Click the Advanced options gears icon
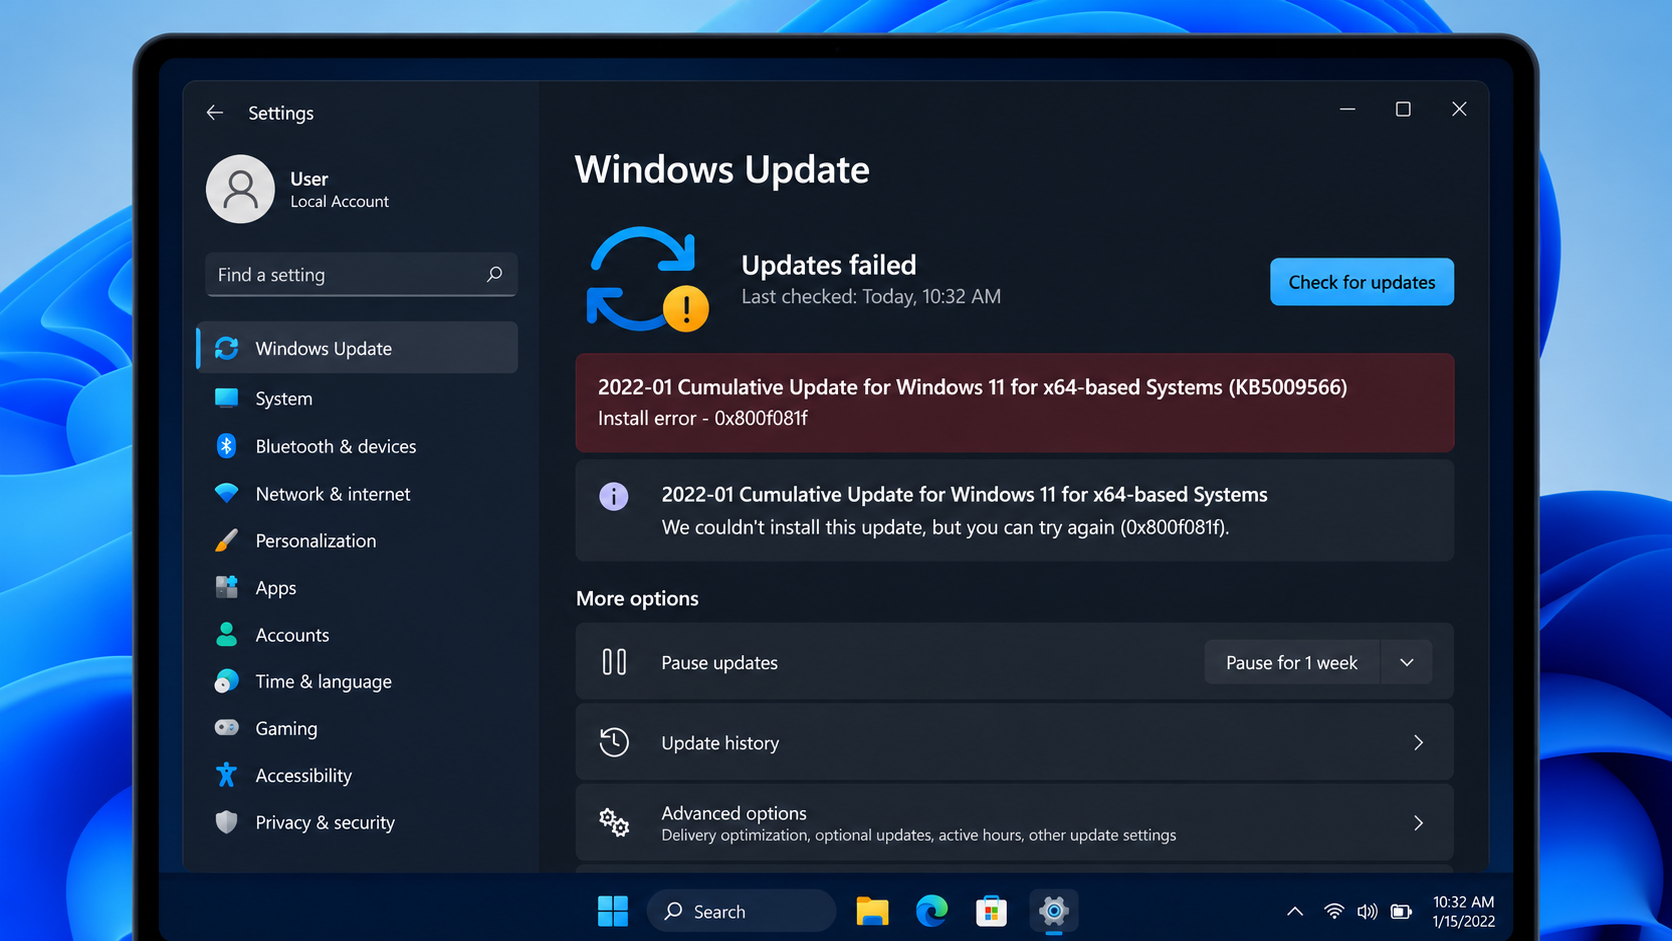Viewport: 1672px width, 941px height. coord(614,822)
